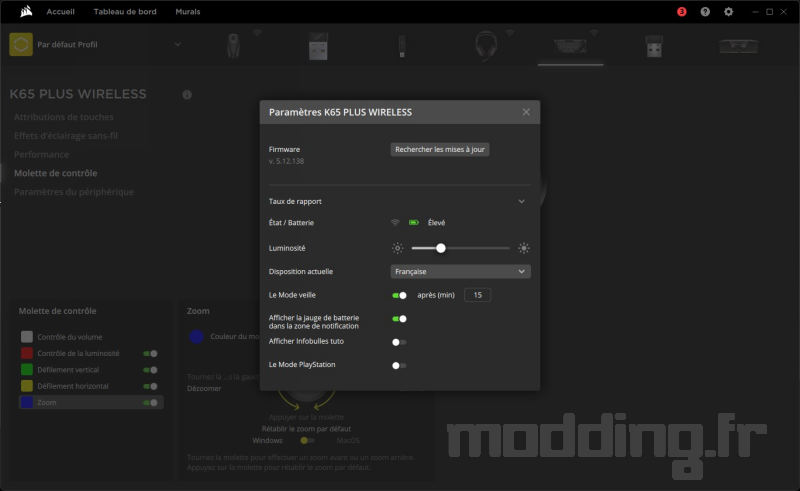Image resolution: width=800 pixels, height=491 pixels.
Task: Click the high brightness sun icon
Action: [524, 248]
